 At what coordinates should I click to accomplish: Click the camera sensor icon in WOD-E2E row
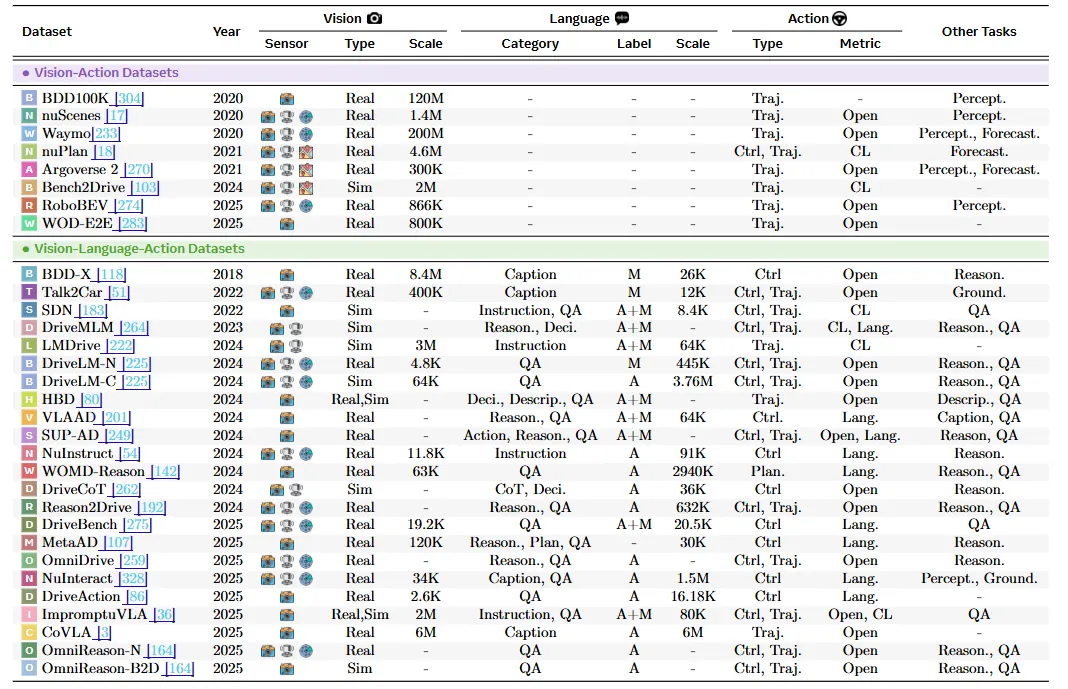point(287,223)
